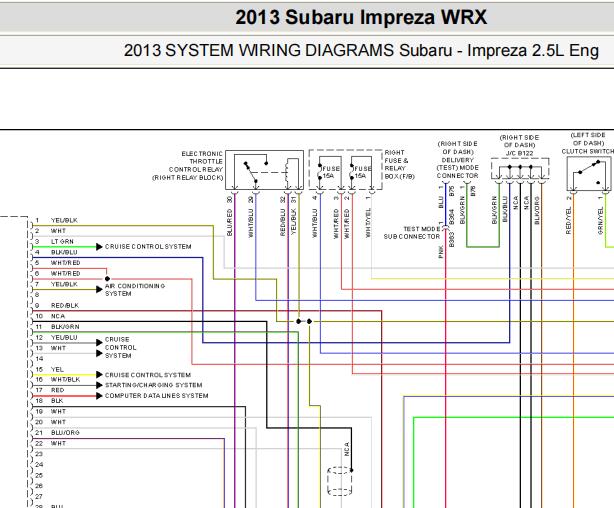
Task: Click vertical 'GRN/YEL' label under clutch switch
Action: (x=600, y=221)
